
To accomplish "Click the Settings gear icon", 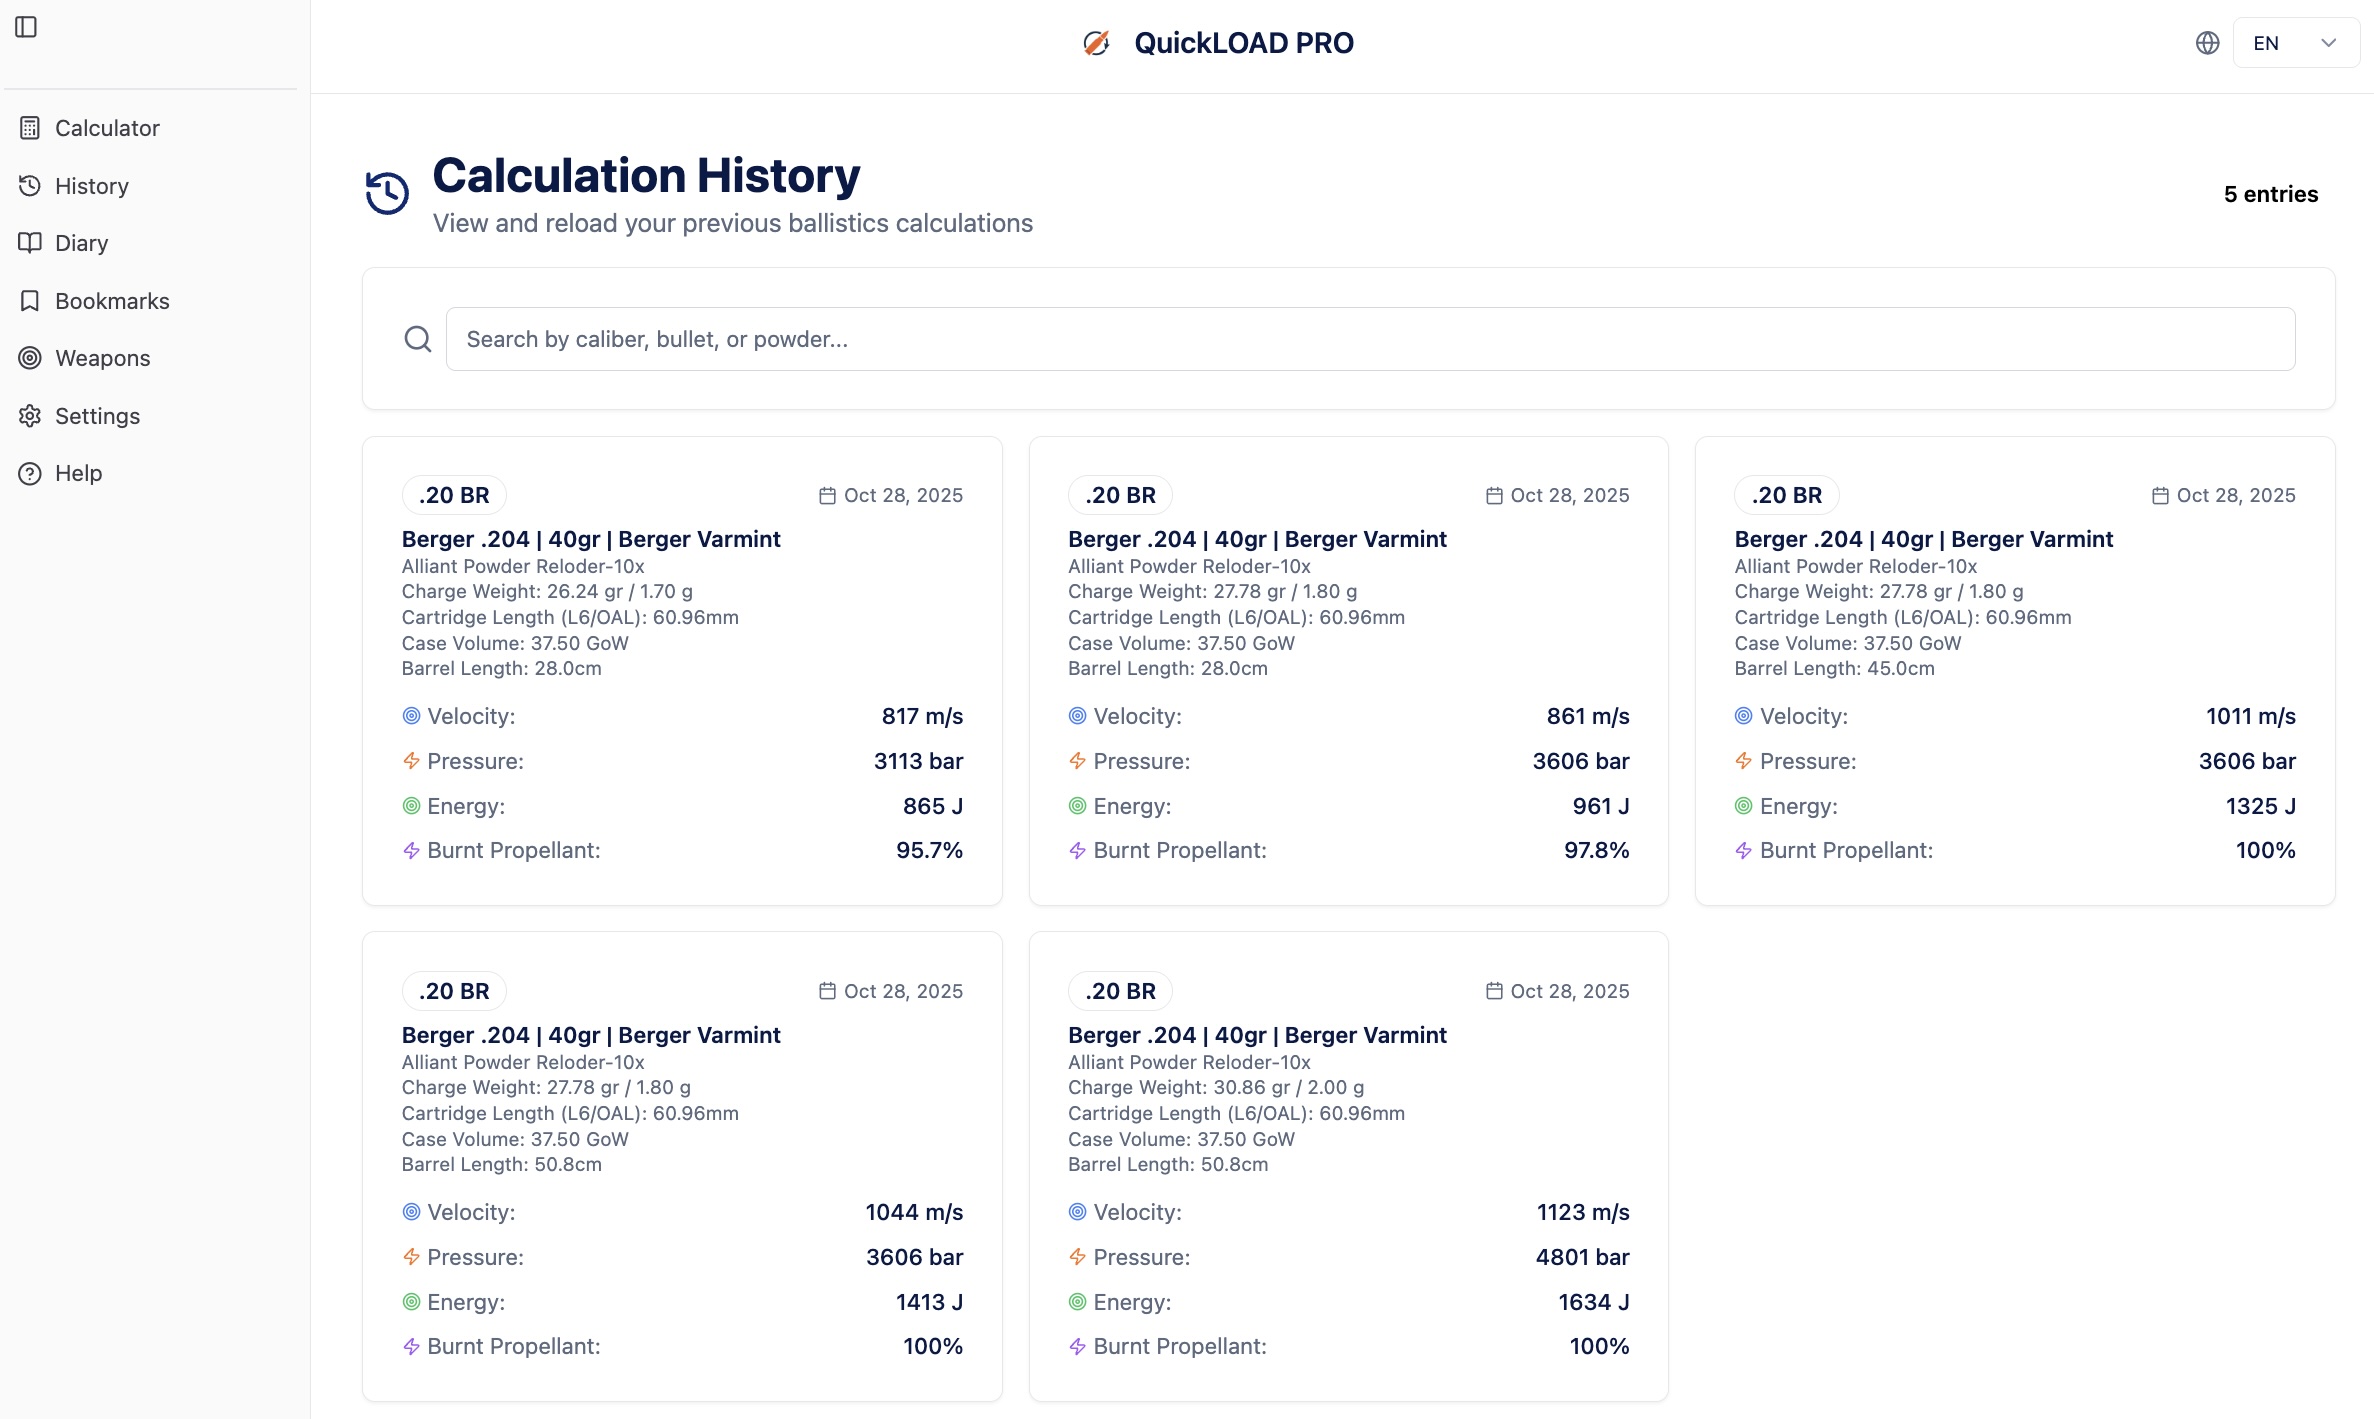I will click(x=30, y=416).
